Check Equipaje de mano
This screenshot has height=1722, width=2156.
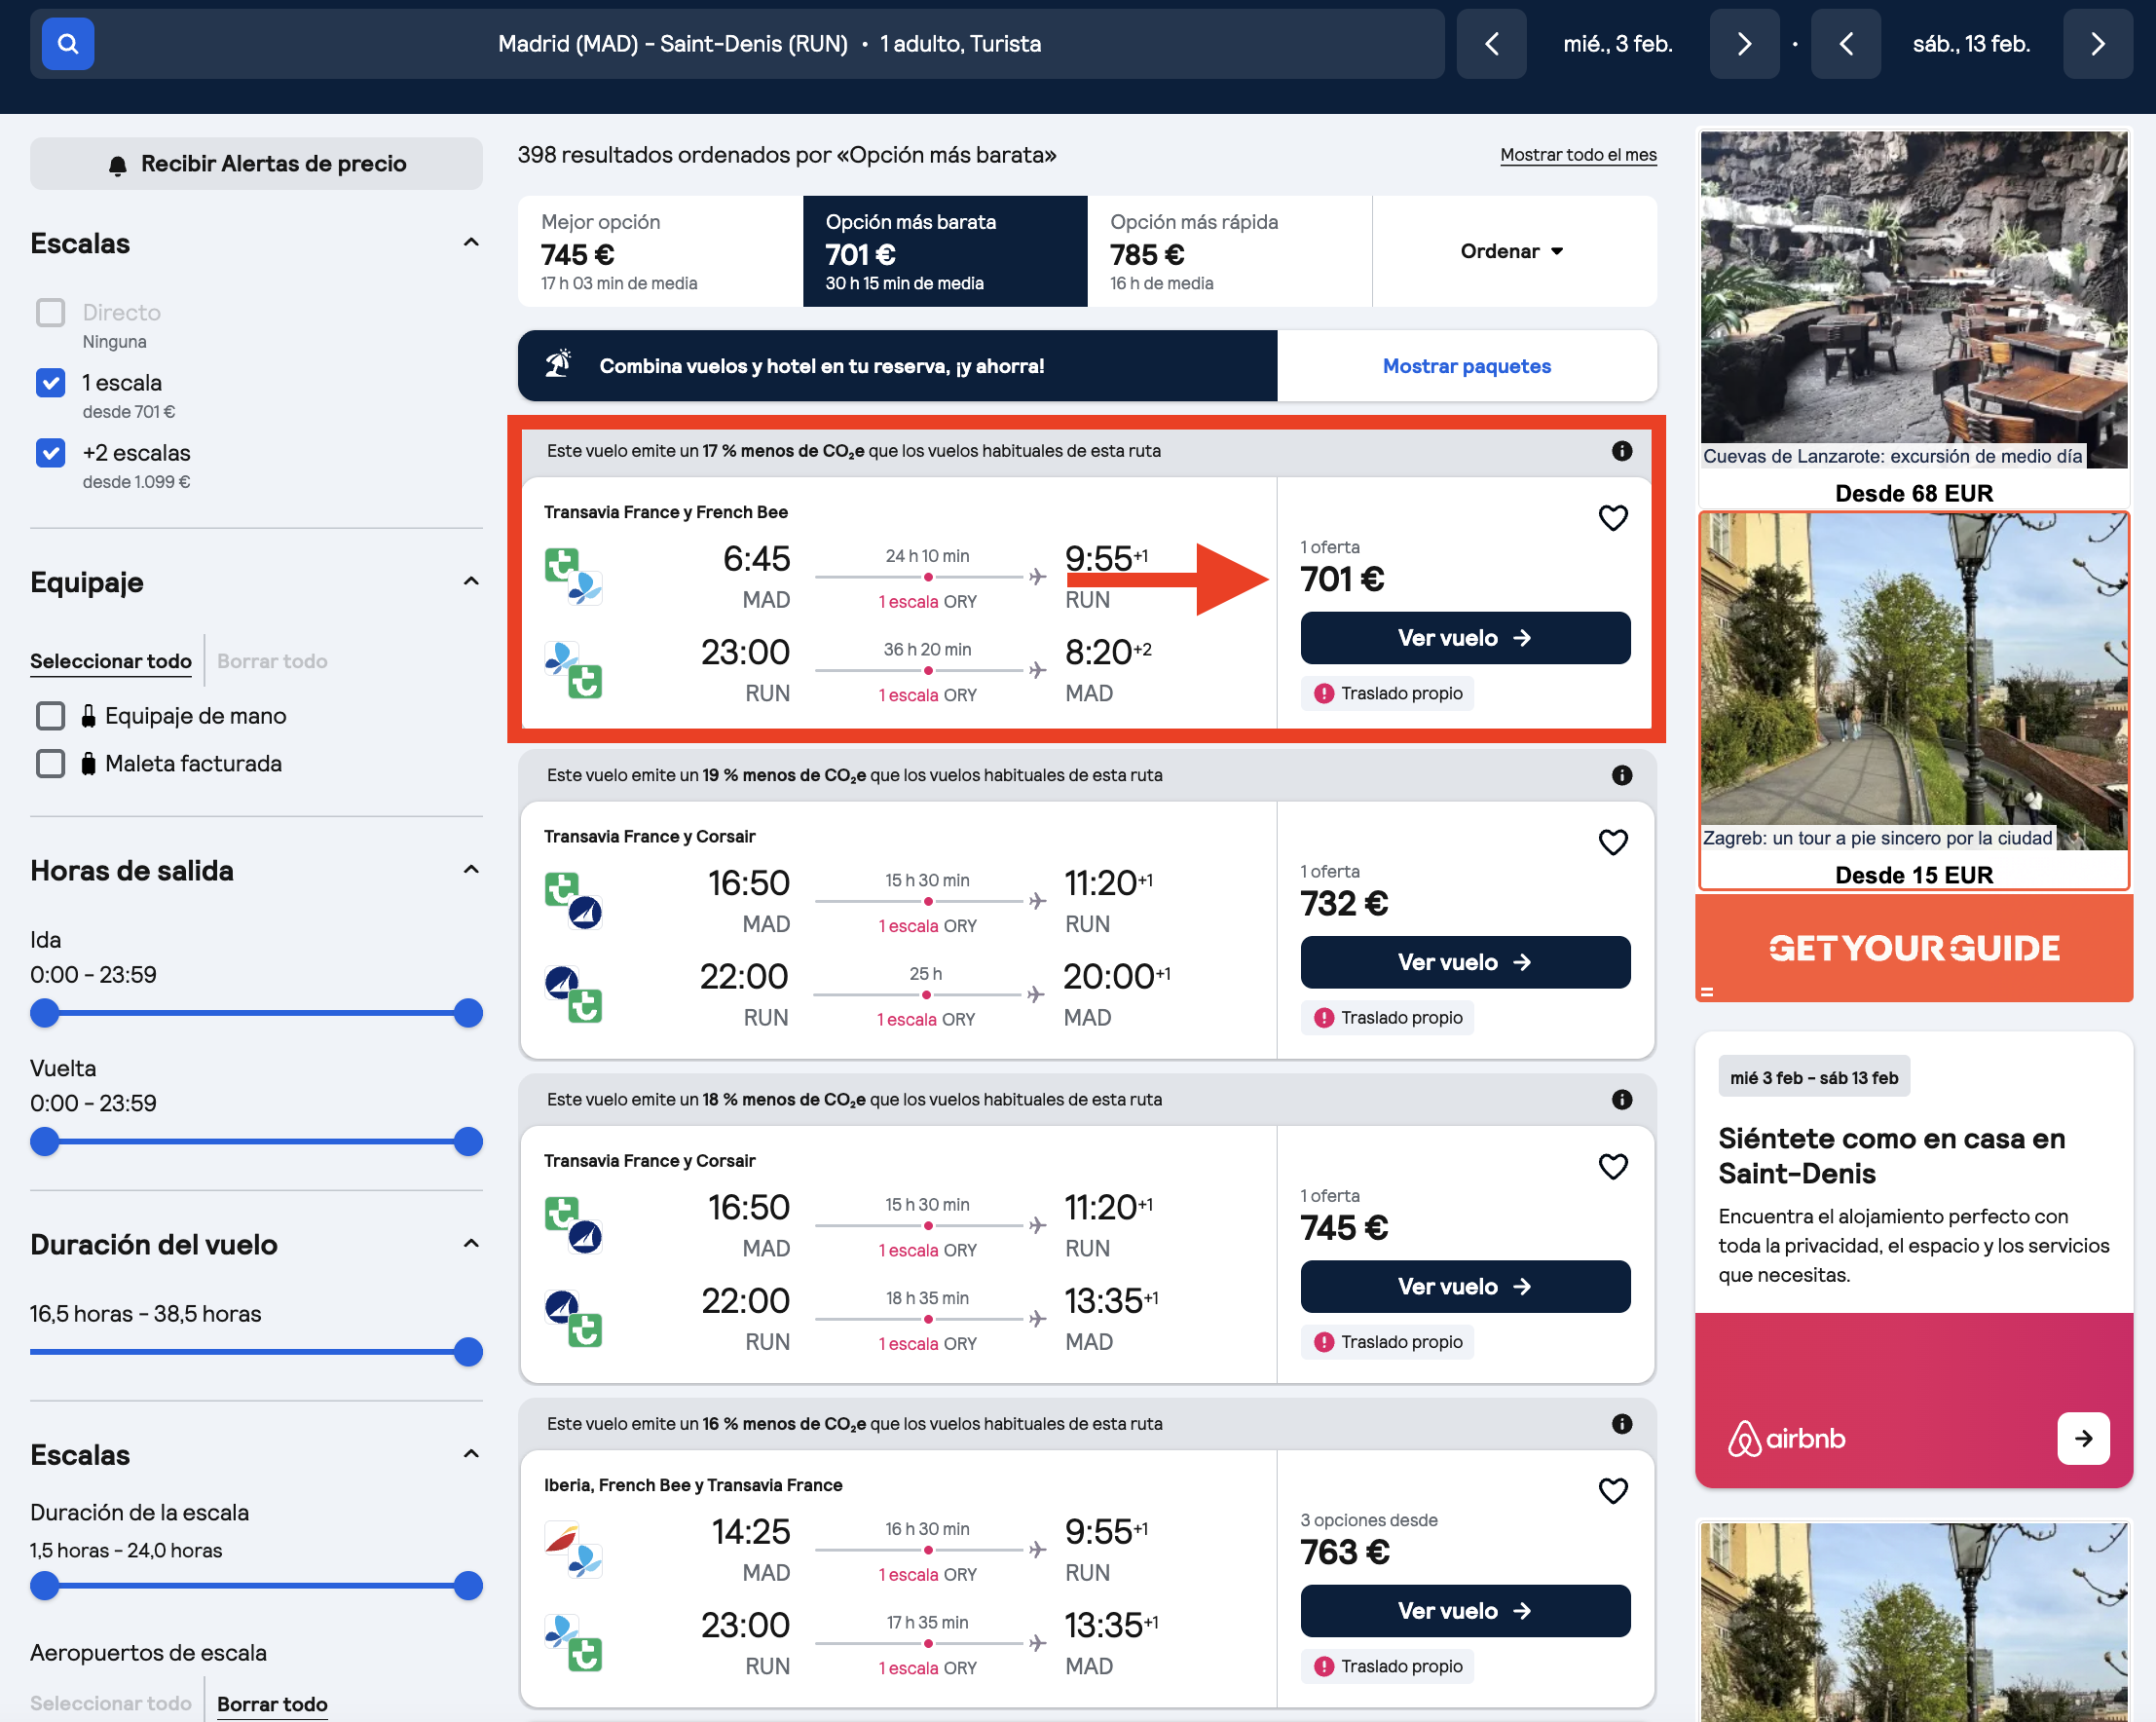tap(50, 716)
